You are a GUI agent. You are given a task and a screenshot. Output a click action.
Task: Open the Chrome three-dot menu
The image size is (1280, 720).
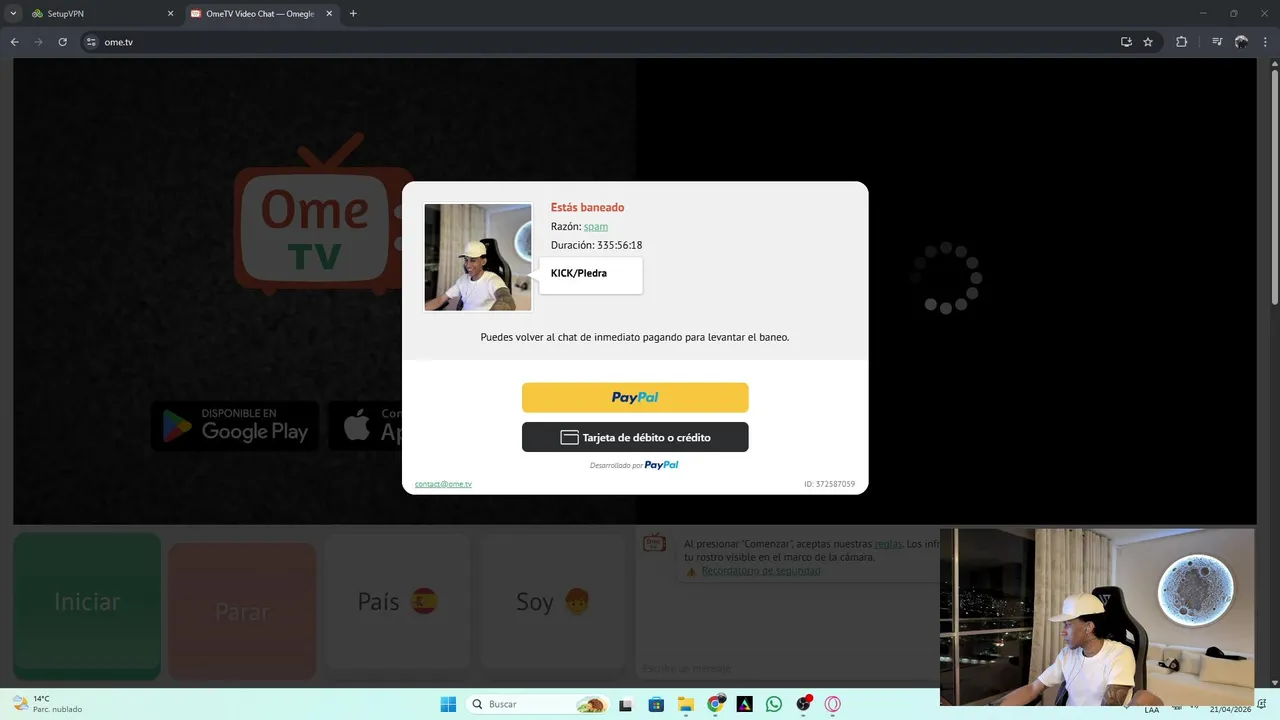coord(1265,42)
